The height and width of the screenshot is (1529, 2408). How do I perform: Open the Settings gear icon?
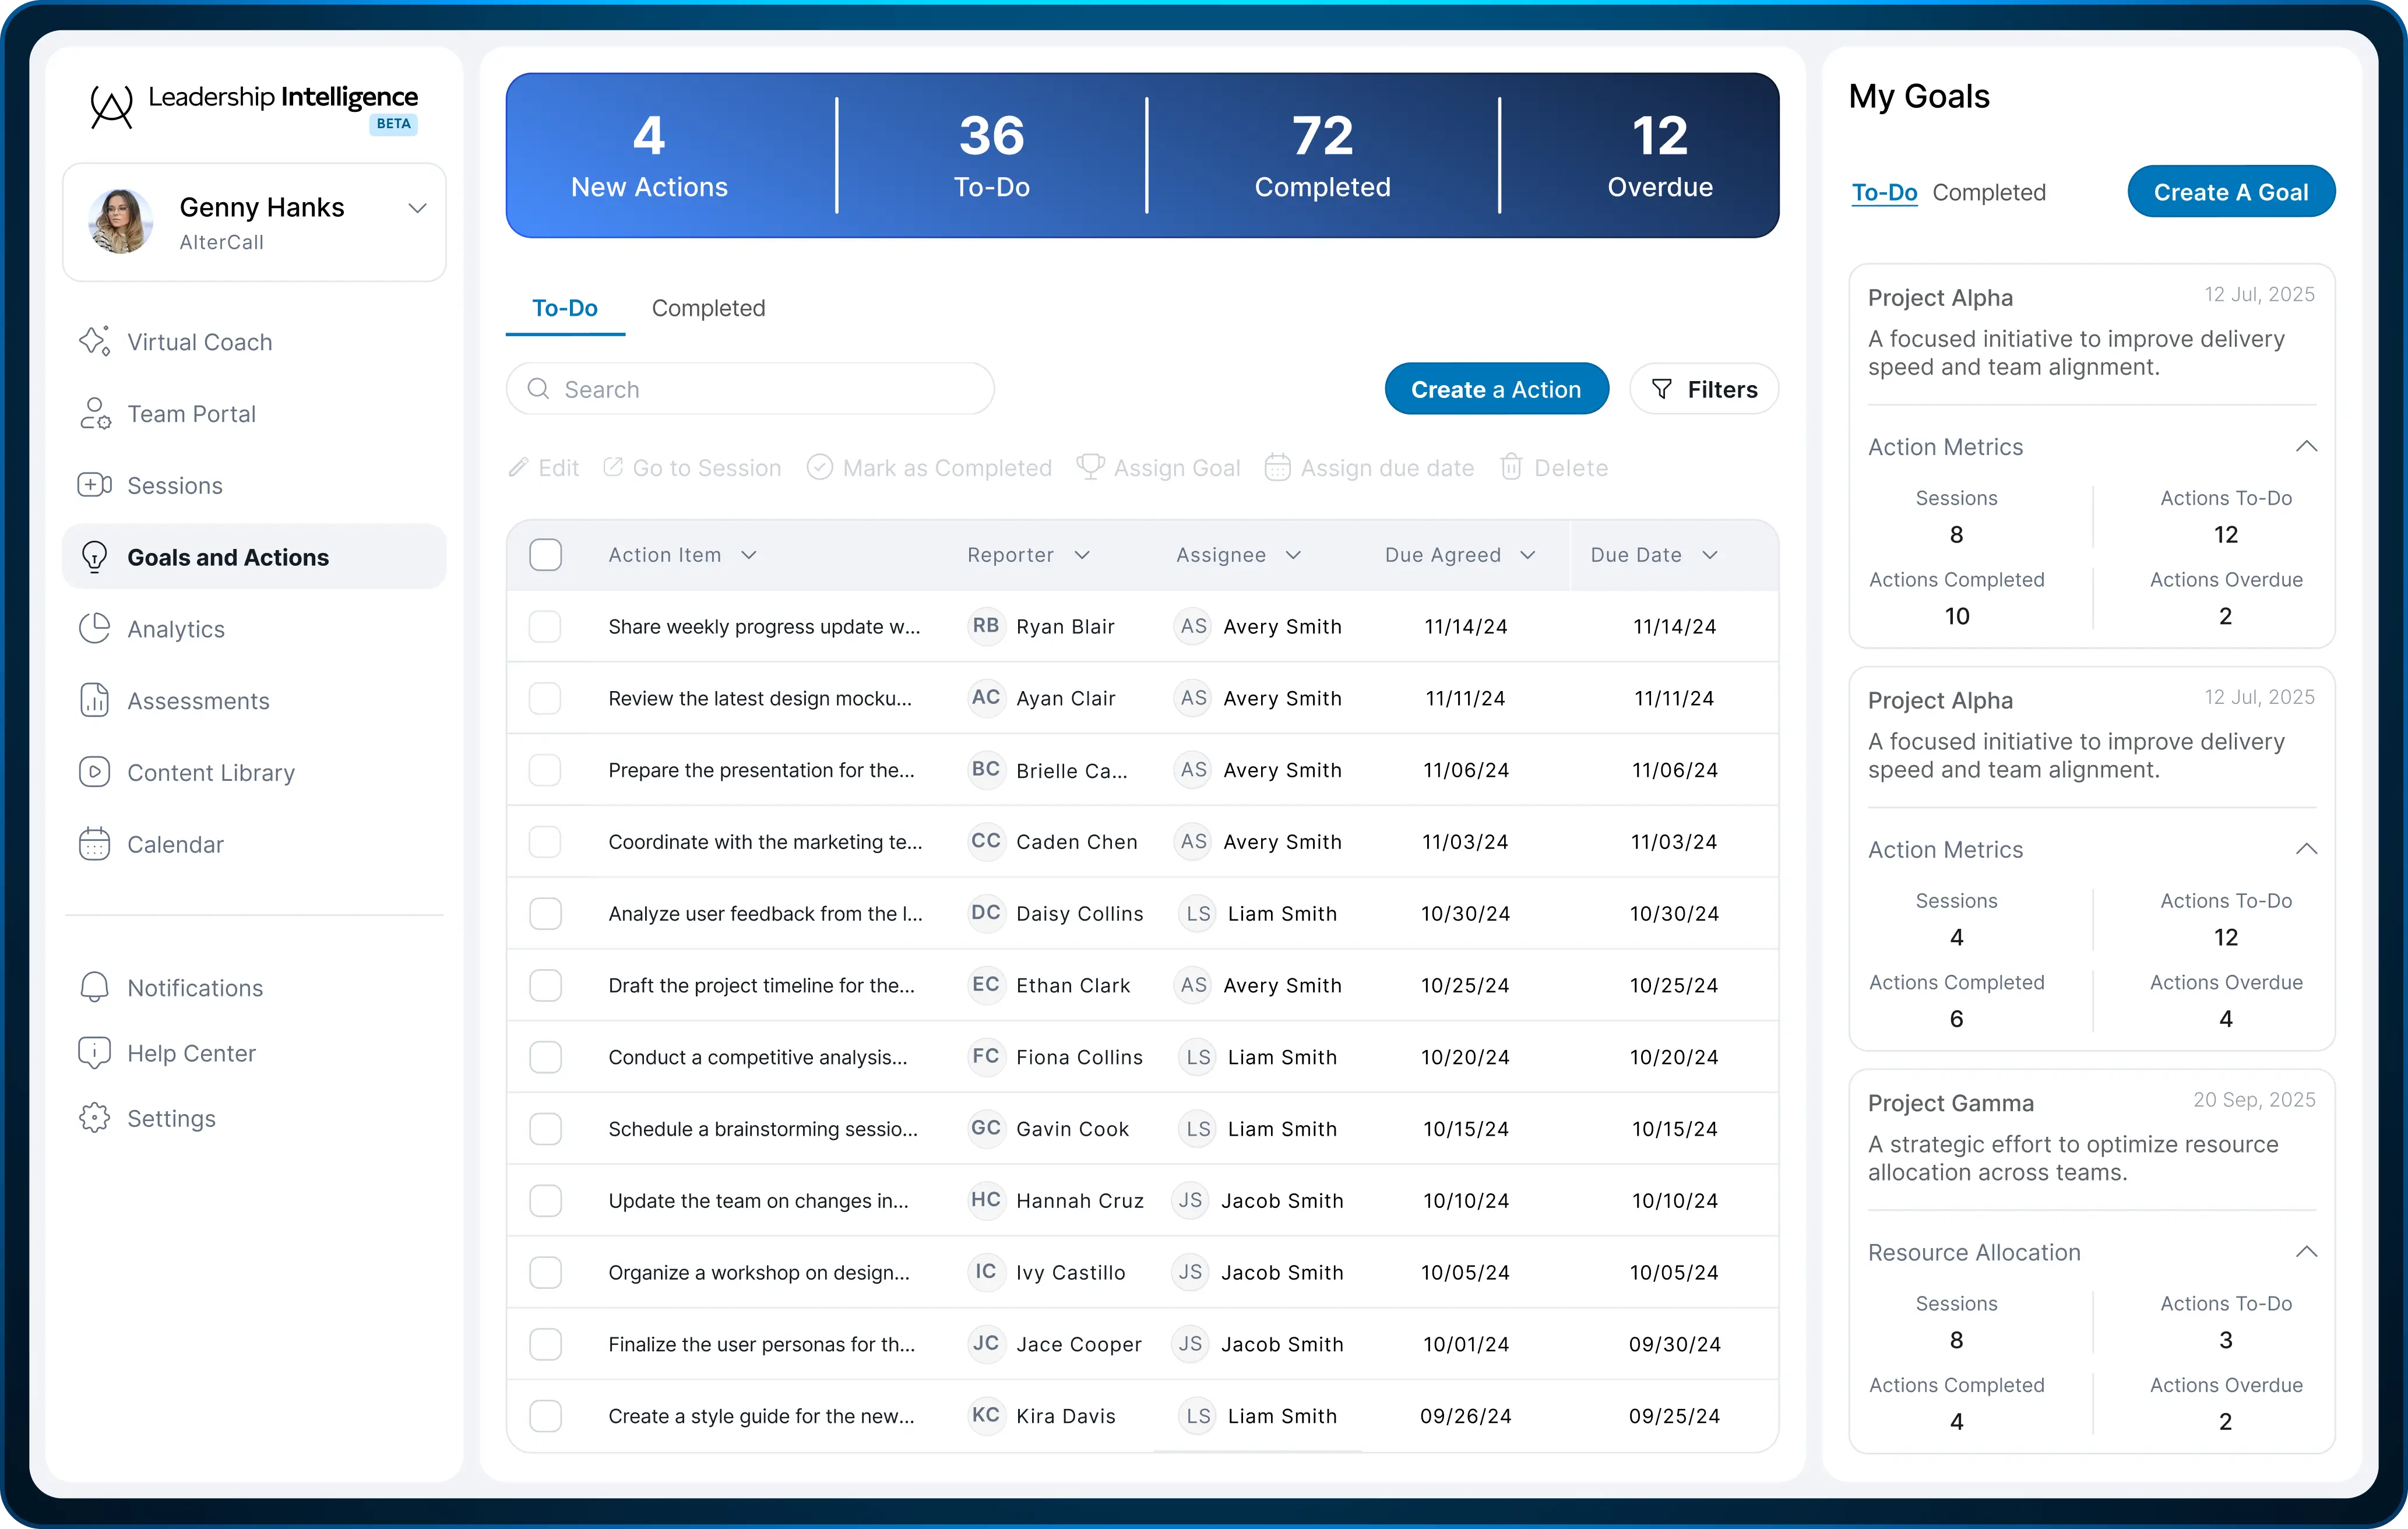tap(94, 1117)
